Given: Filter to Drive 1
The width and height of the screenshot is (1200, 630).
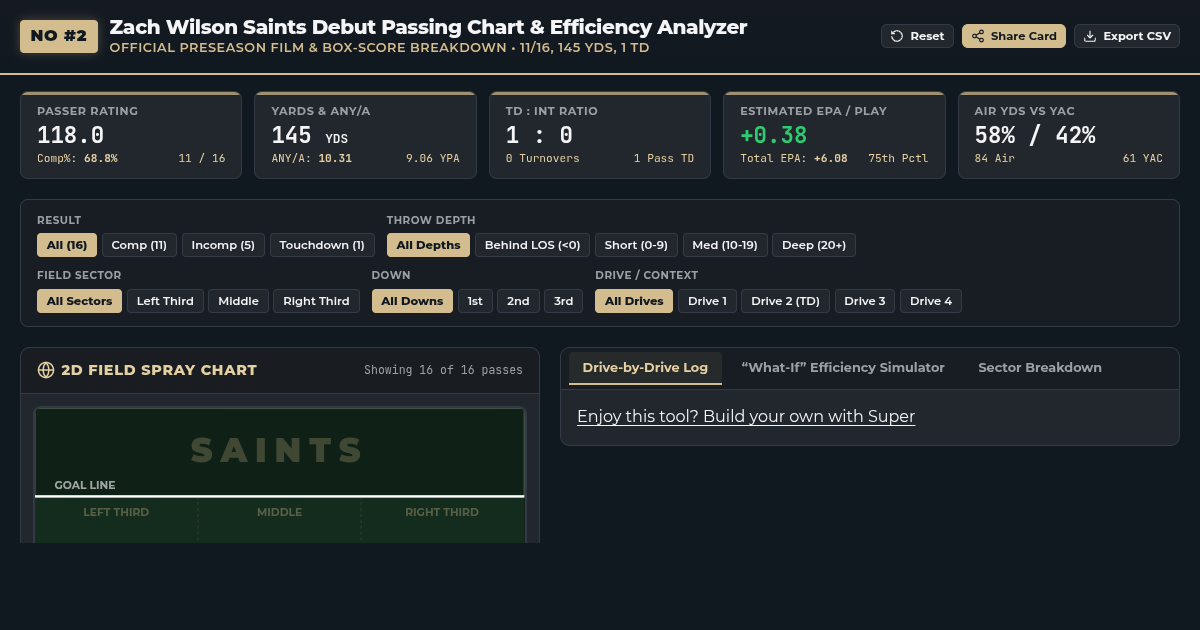Looking at the screenshot, I should tap(707, 301).
